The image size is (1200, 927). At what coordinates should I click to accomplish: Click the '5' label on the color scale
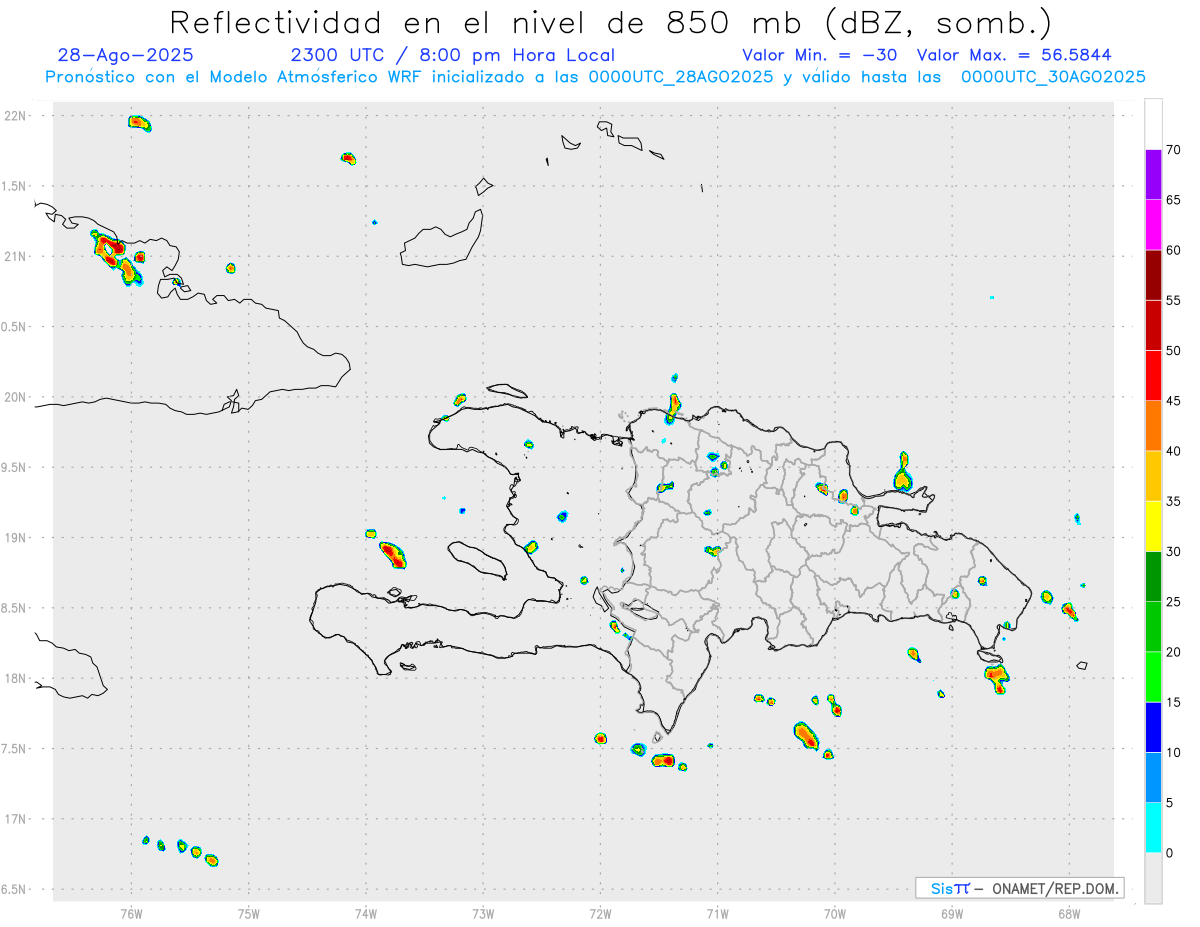(1170, 803)
